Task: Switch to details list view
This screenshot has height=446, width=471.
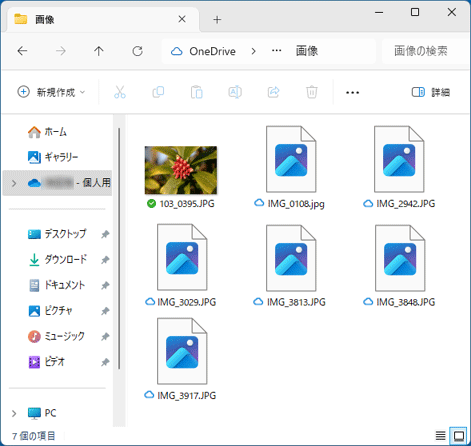Action: 440,435
